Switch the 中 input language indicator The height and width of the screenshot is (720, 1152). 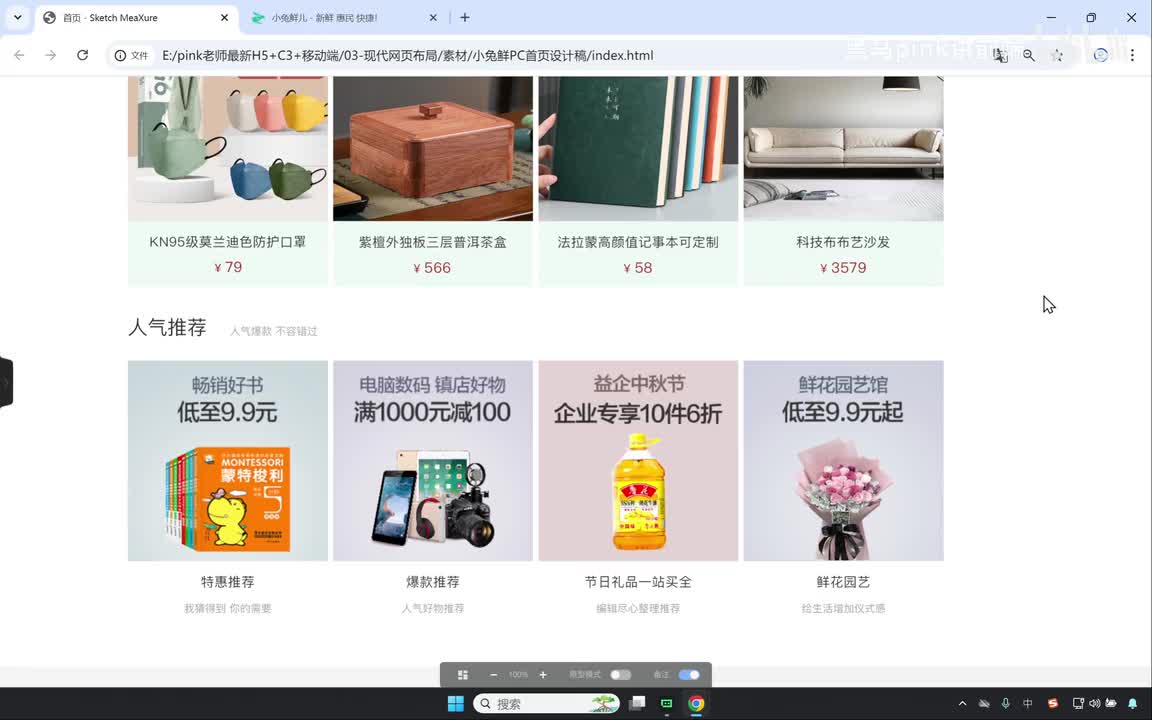(x=1028, y=704)
